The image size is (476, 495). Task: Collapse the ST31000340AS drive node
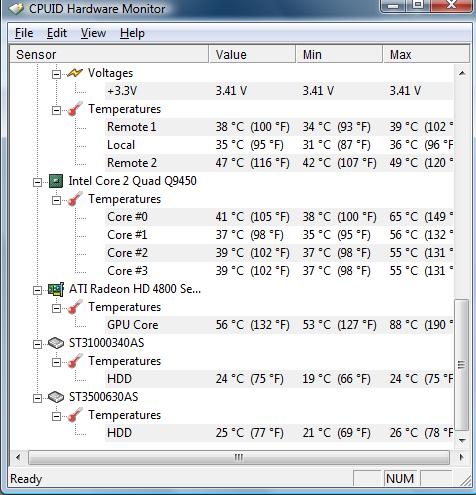point(37,344)
